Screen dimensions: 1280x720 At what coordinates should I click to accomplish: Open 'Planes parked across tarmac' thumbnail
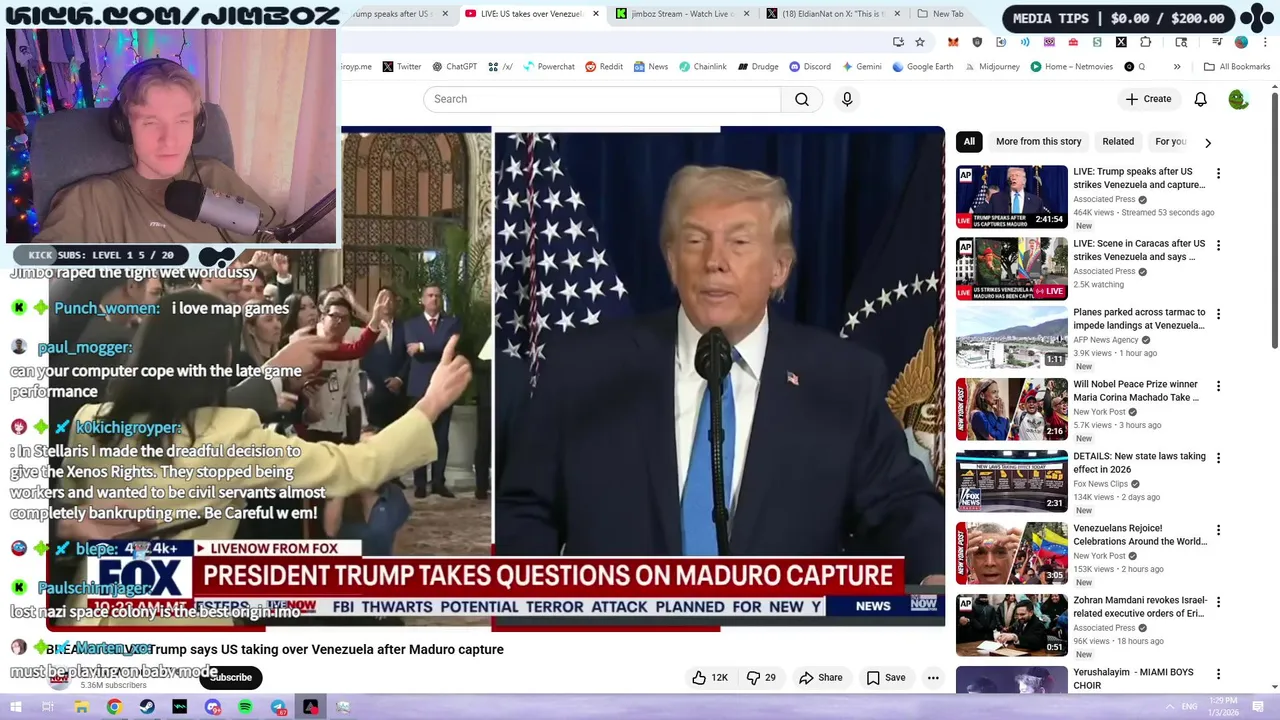[1012, 338]
